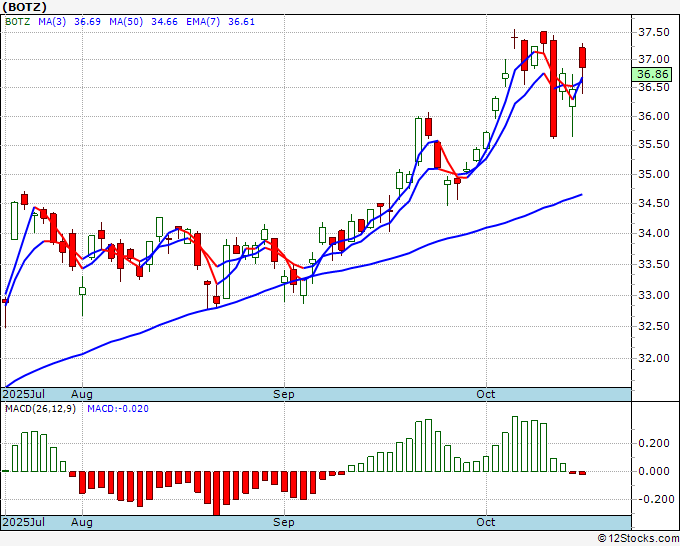Click Sep on the price chart axis

[284, 394]
